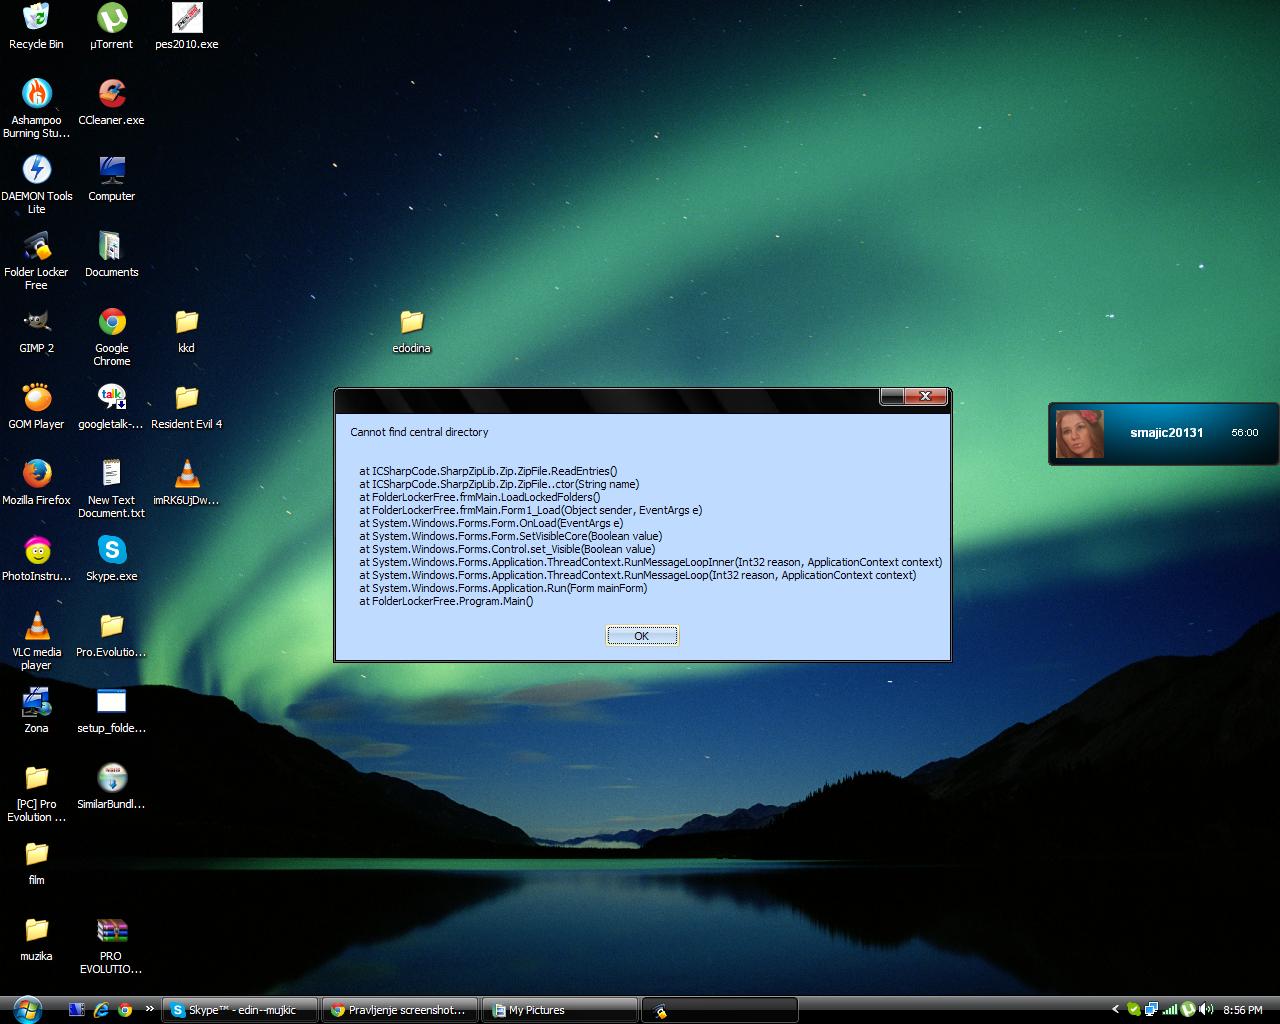Image resolution: width=1280 pixels, height=1024 pixels.
Task: Select the Resident Evil 4 folder
Action: point(187,407)
